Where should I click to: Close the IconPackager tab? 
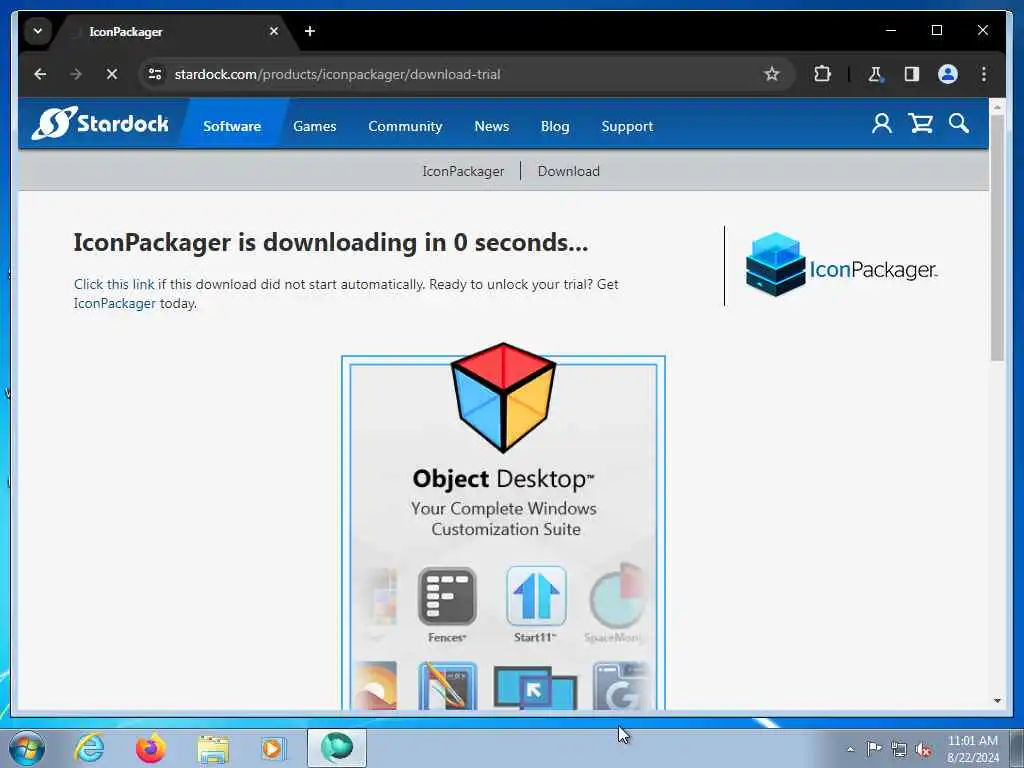(274, 31)
